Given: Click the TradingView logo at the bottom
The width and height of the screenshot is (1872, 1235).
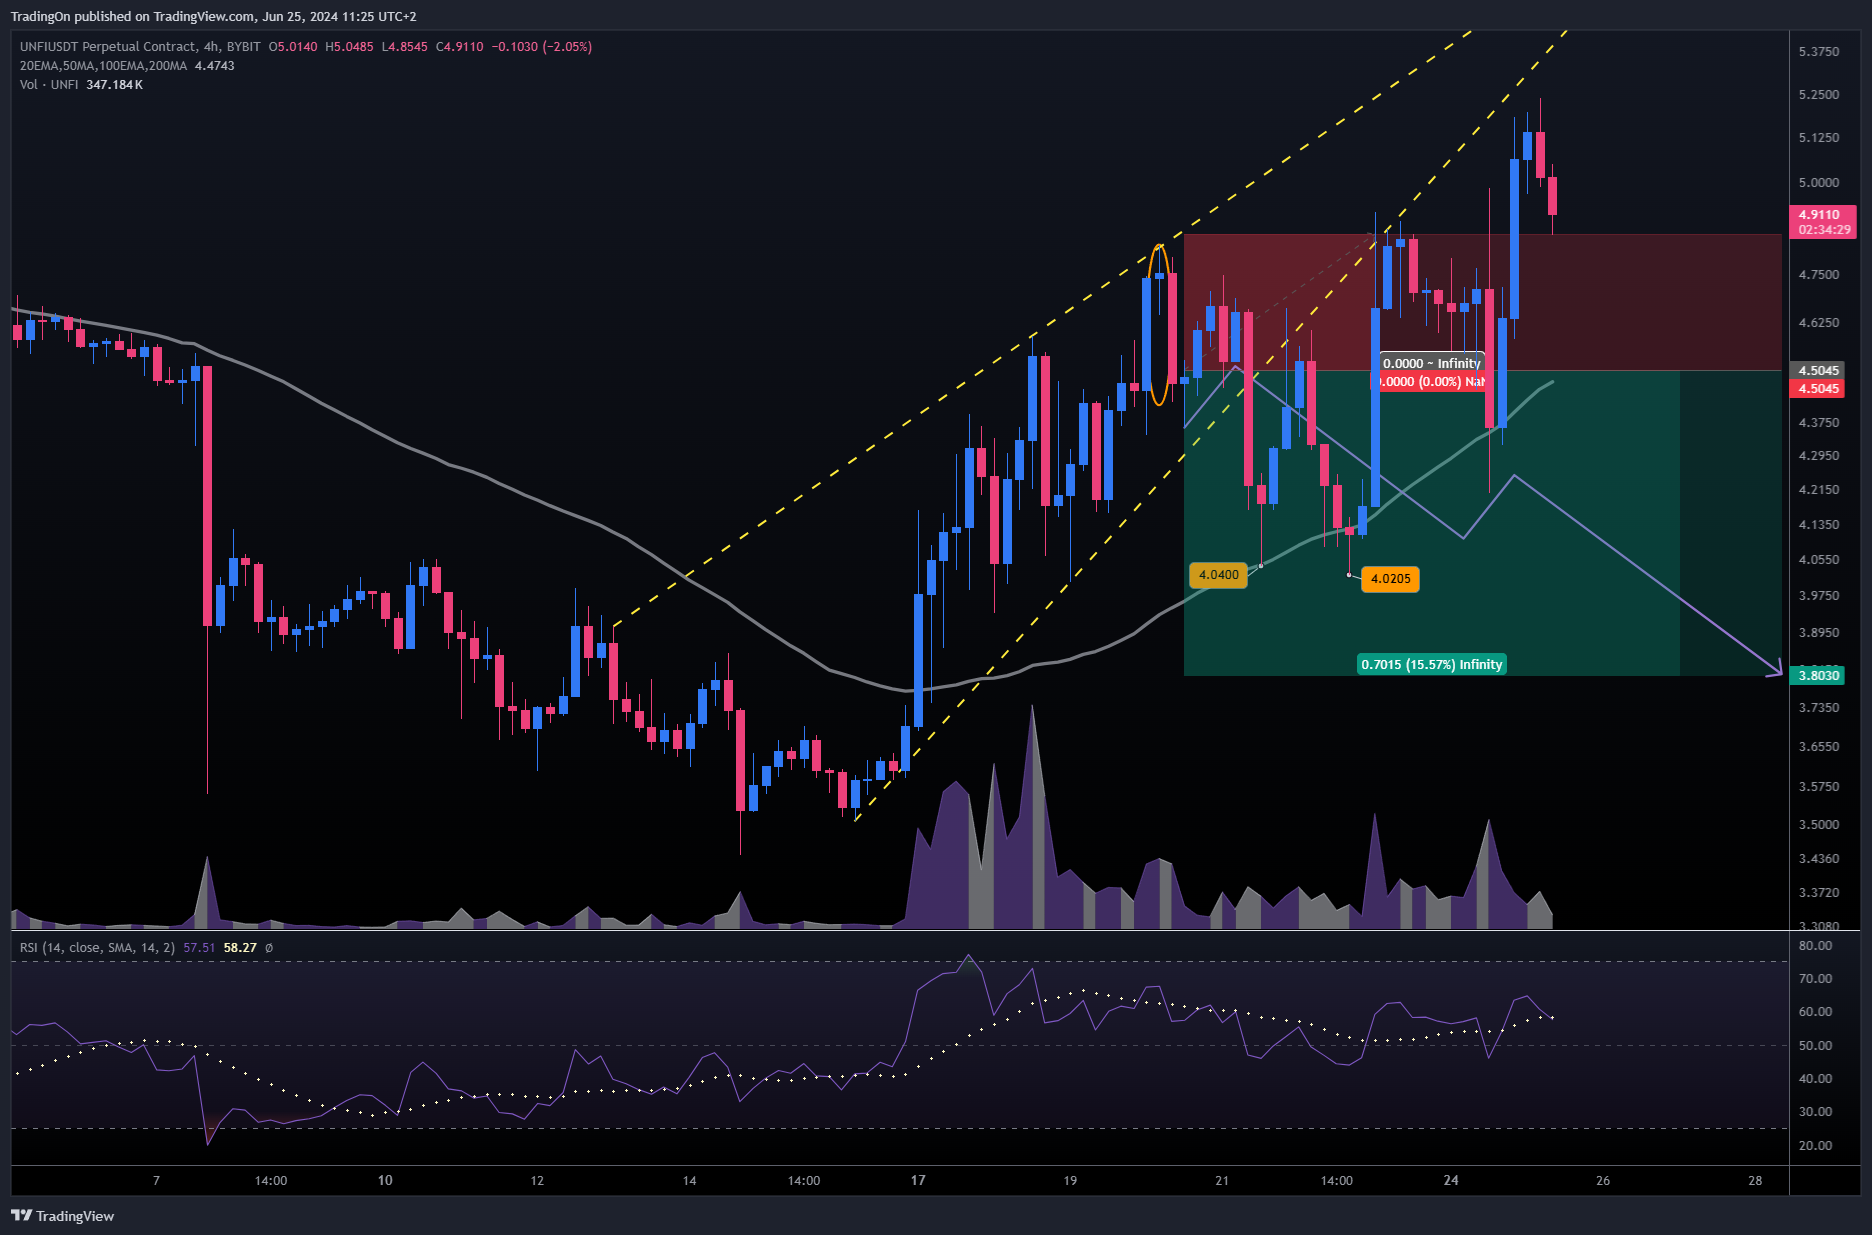Looking at the screenshot, I should [62, 1216].
